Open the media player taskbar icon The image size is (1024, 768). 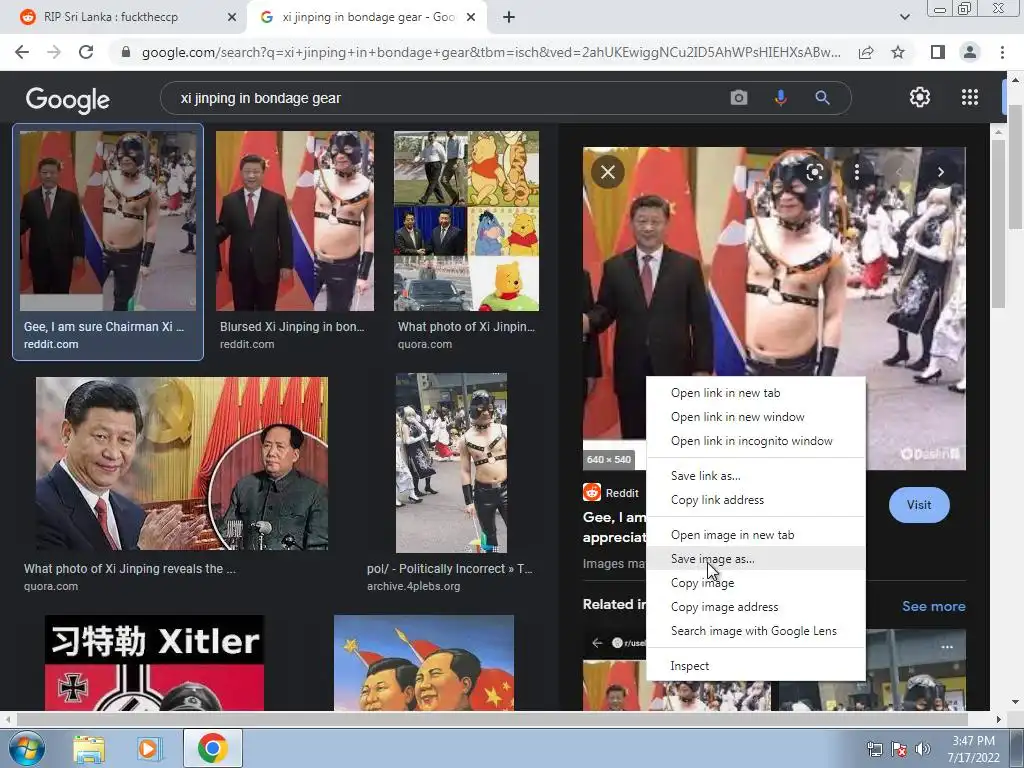coord(148,749)
